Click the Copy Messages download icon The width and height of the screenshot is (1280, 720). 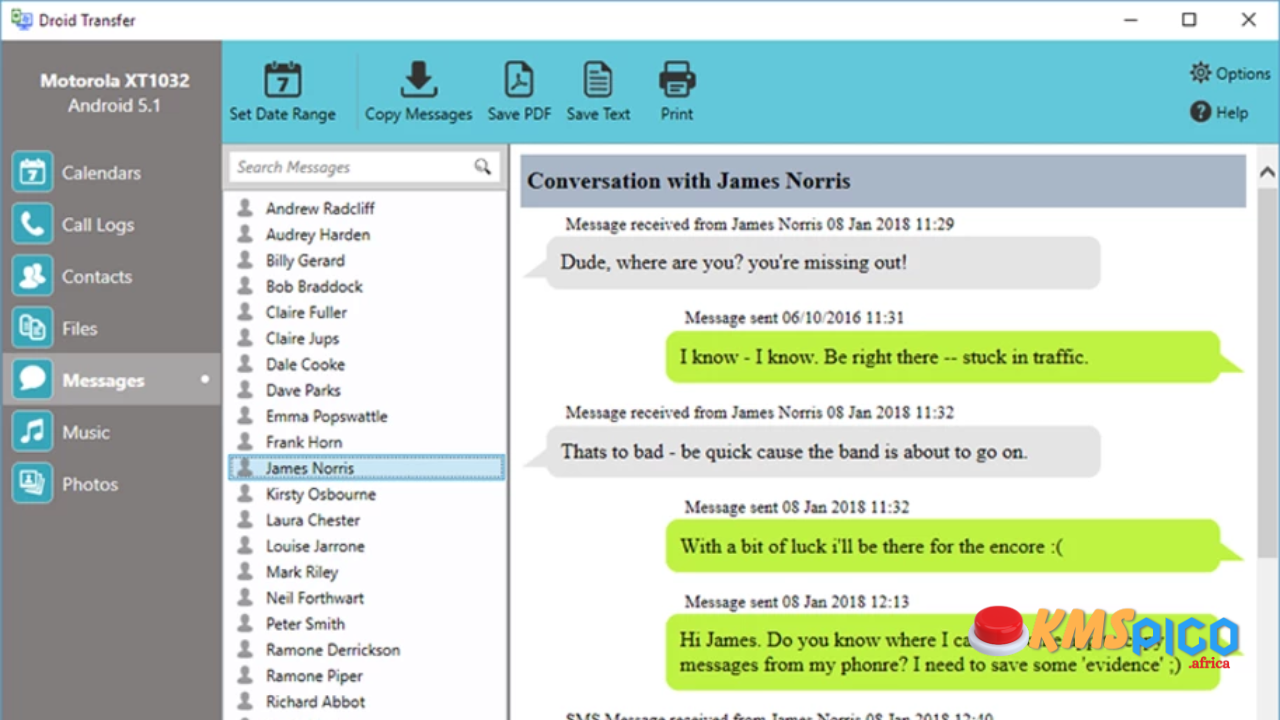(418, 79)
